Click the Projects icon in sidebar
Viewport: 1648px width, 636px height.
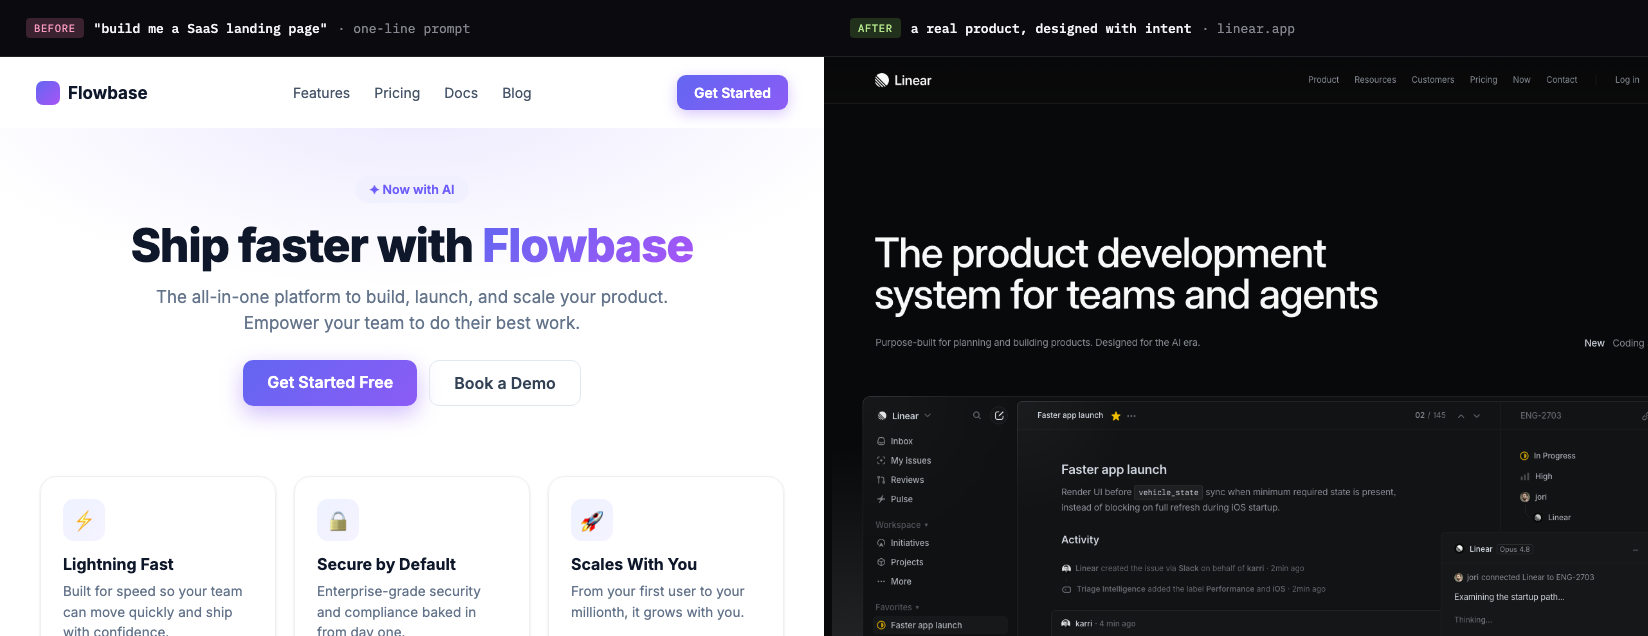coord(881,562)
